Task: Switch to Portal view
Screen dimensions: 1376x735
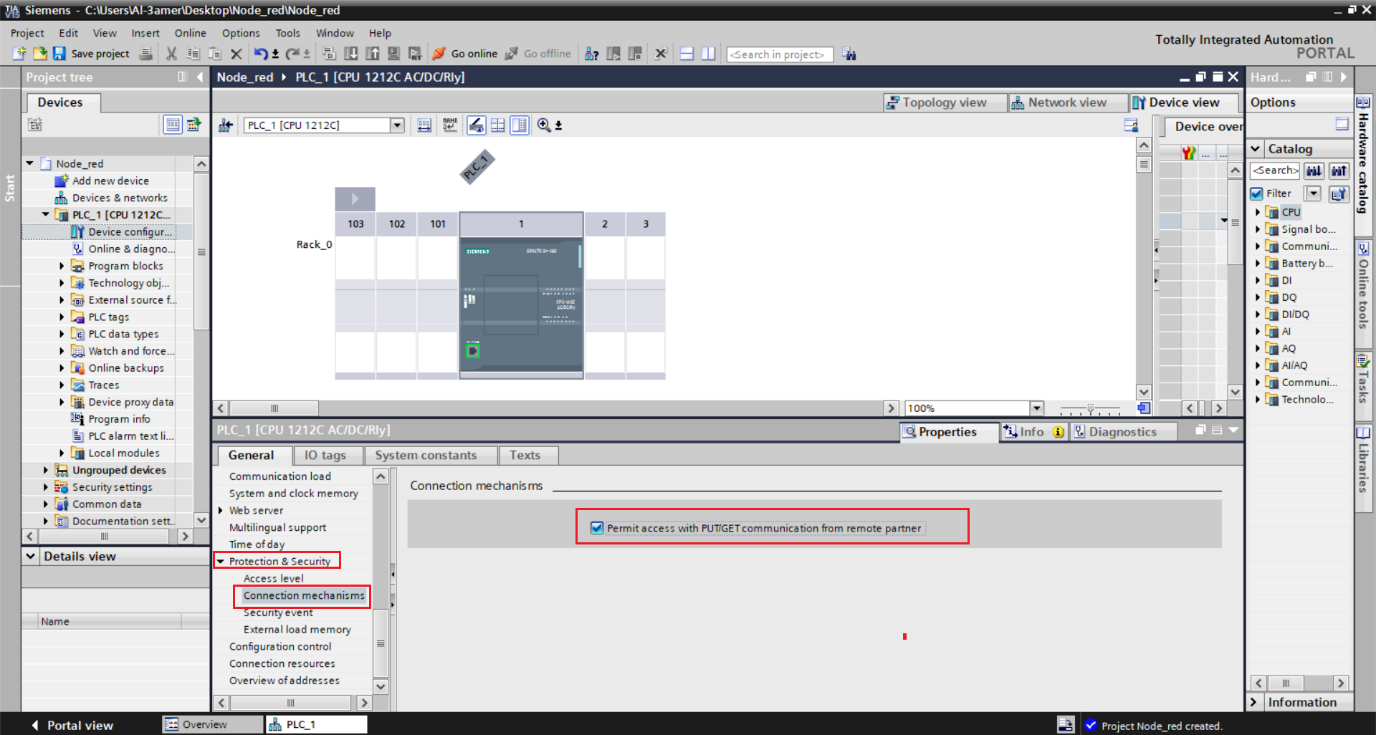Action: pyautogui.click(x=70, y=725)
